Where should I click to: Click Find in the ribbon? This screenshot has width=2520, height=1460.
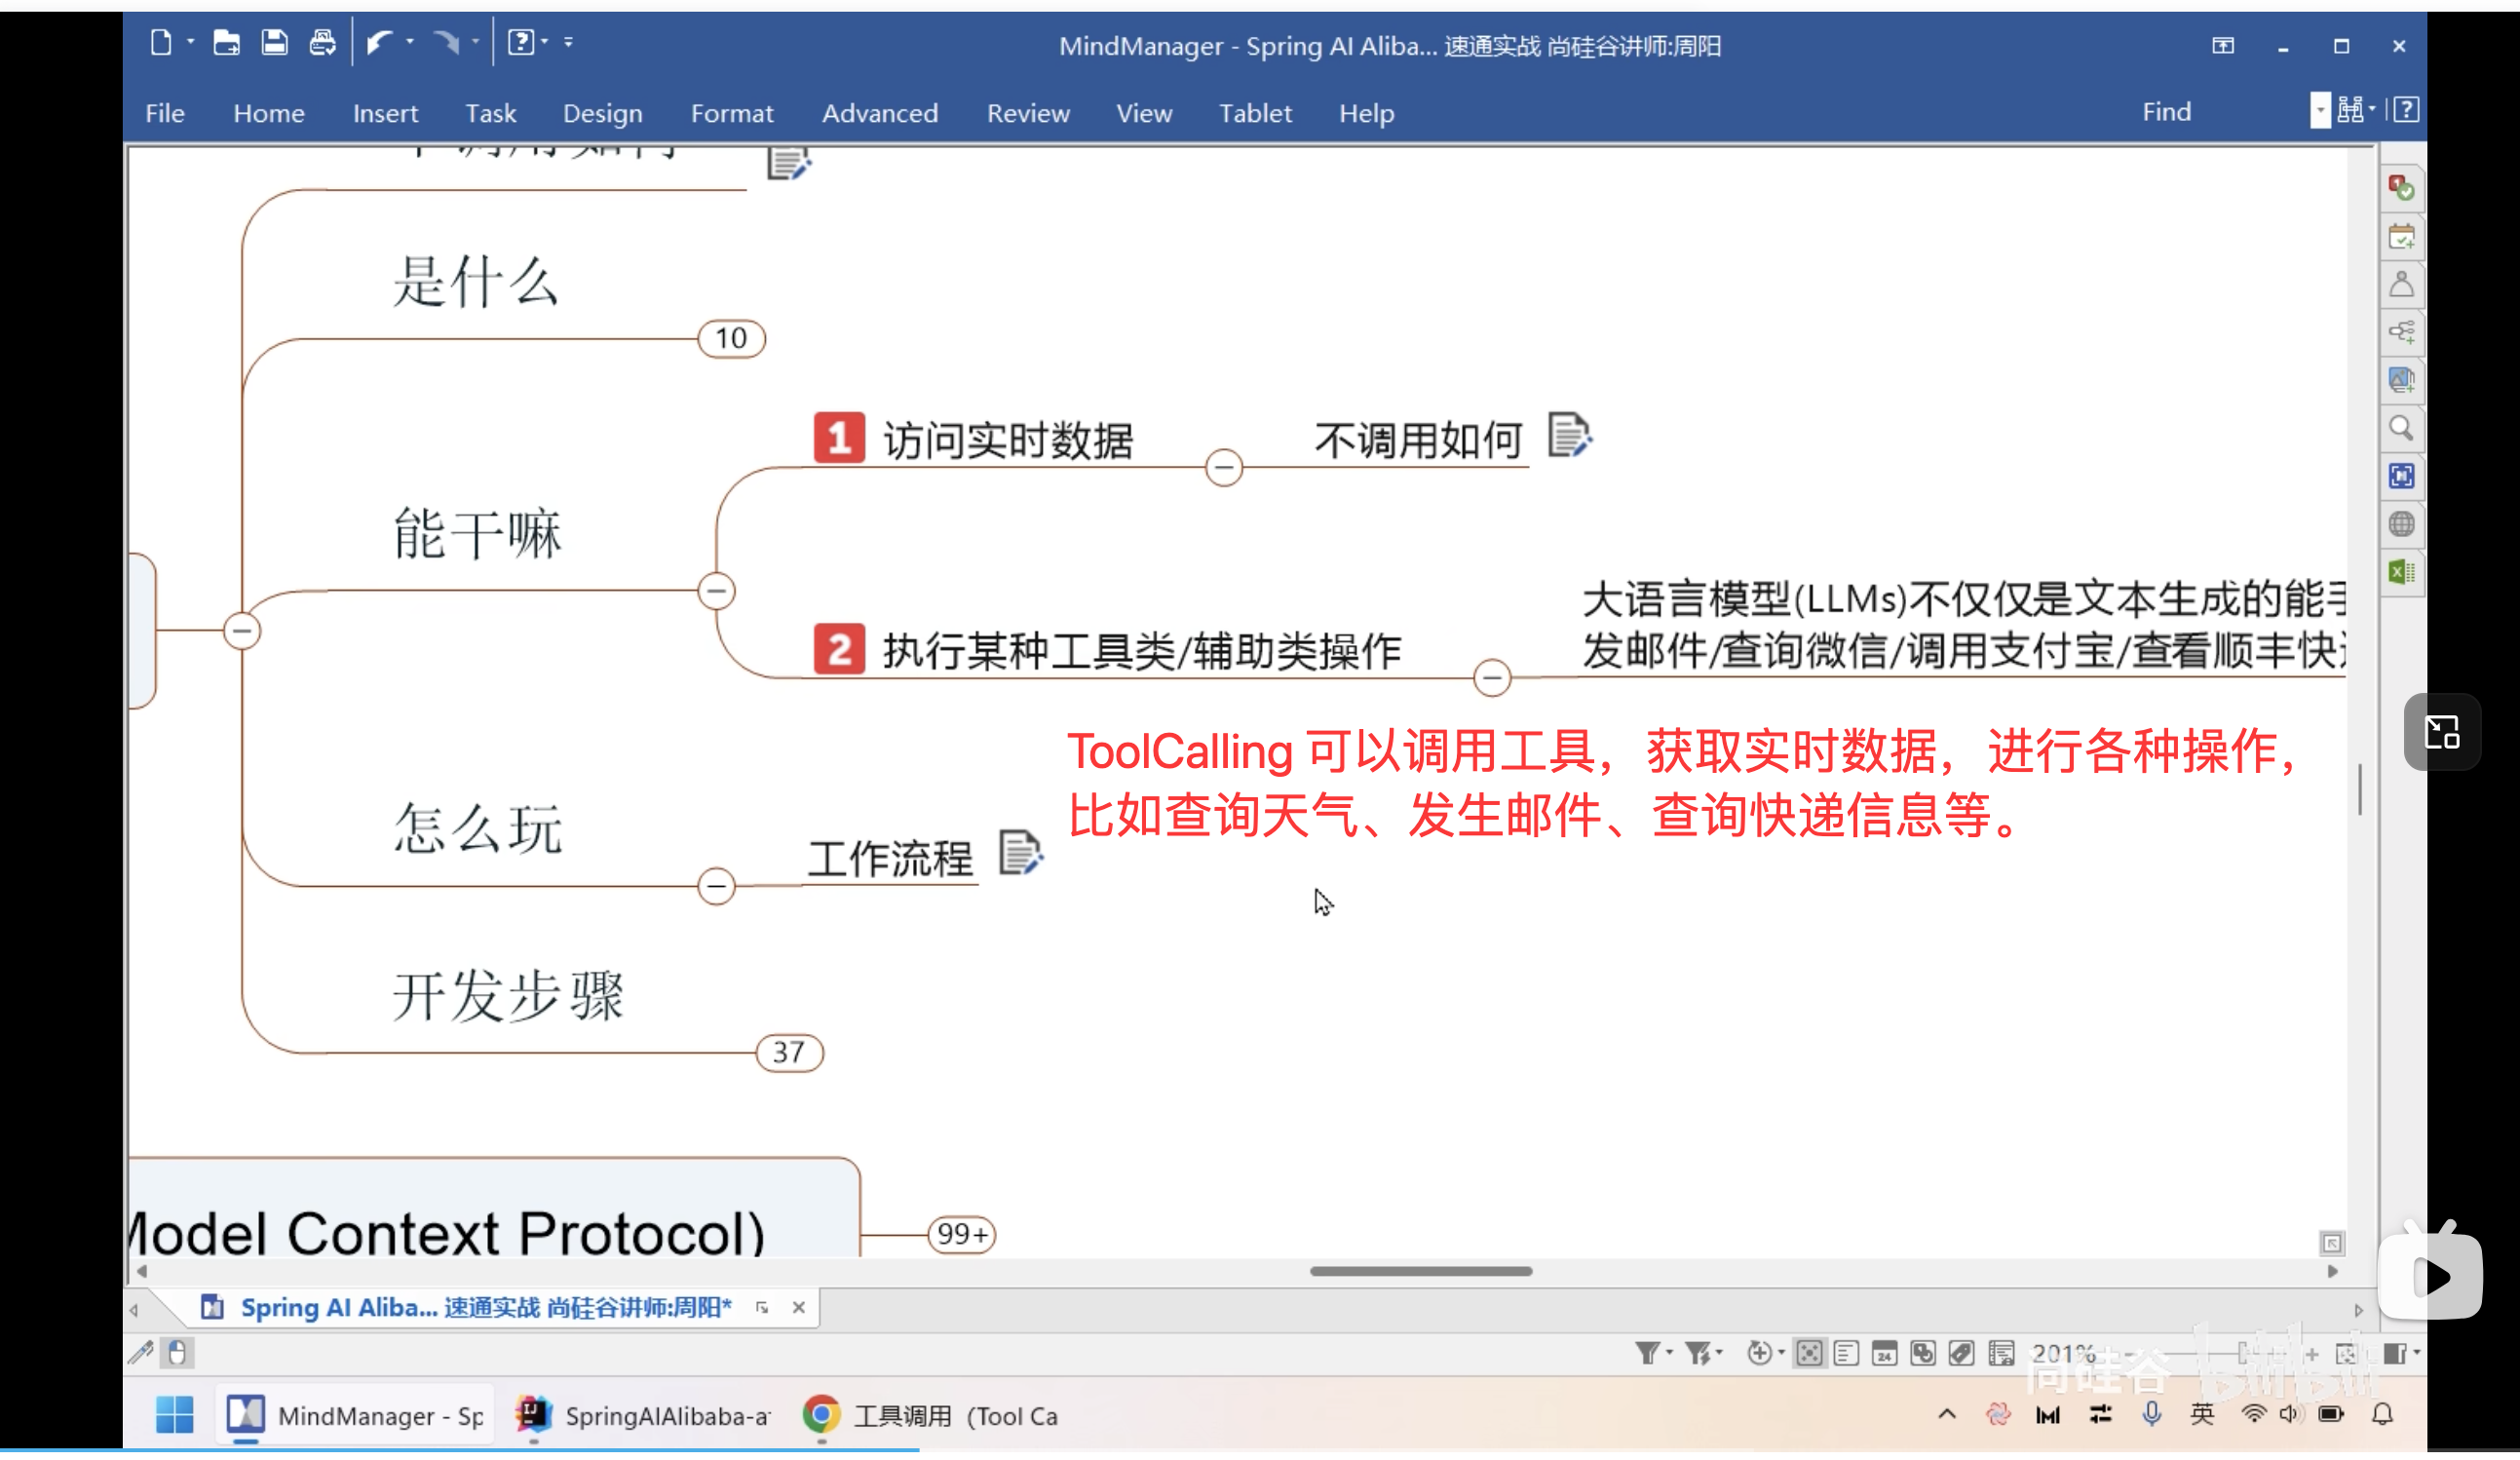click(x=2166, y=111)
